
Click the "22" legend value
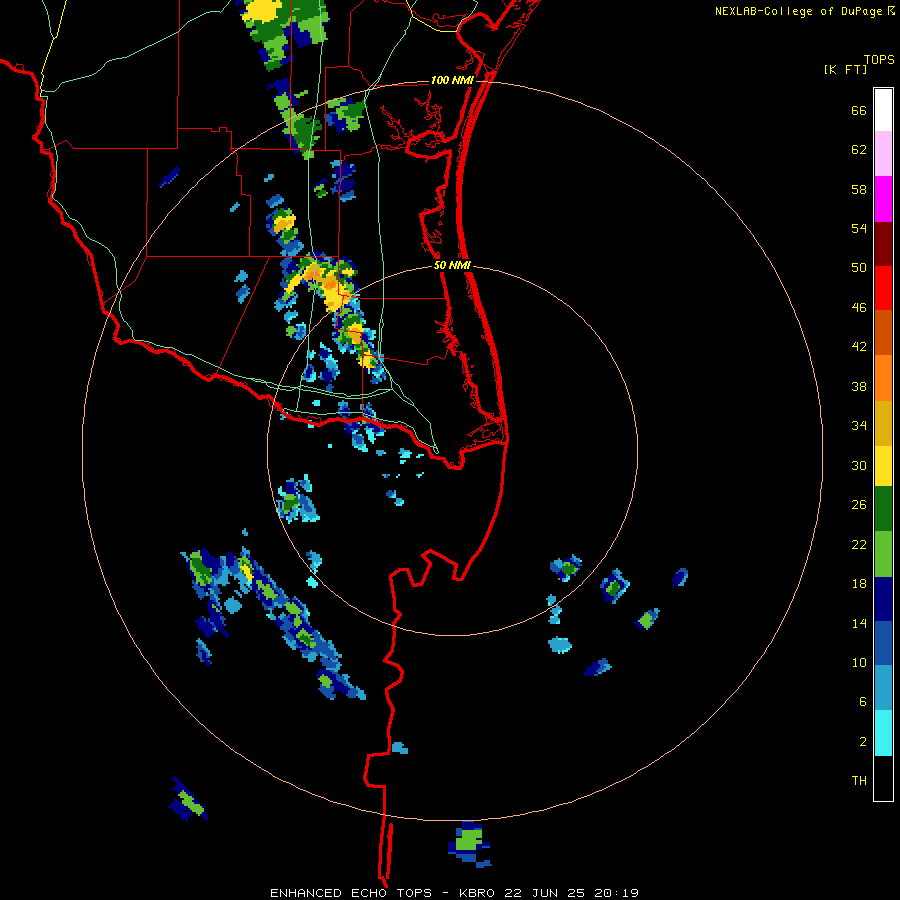(x=859, y=545)
